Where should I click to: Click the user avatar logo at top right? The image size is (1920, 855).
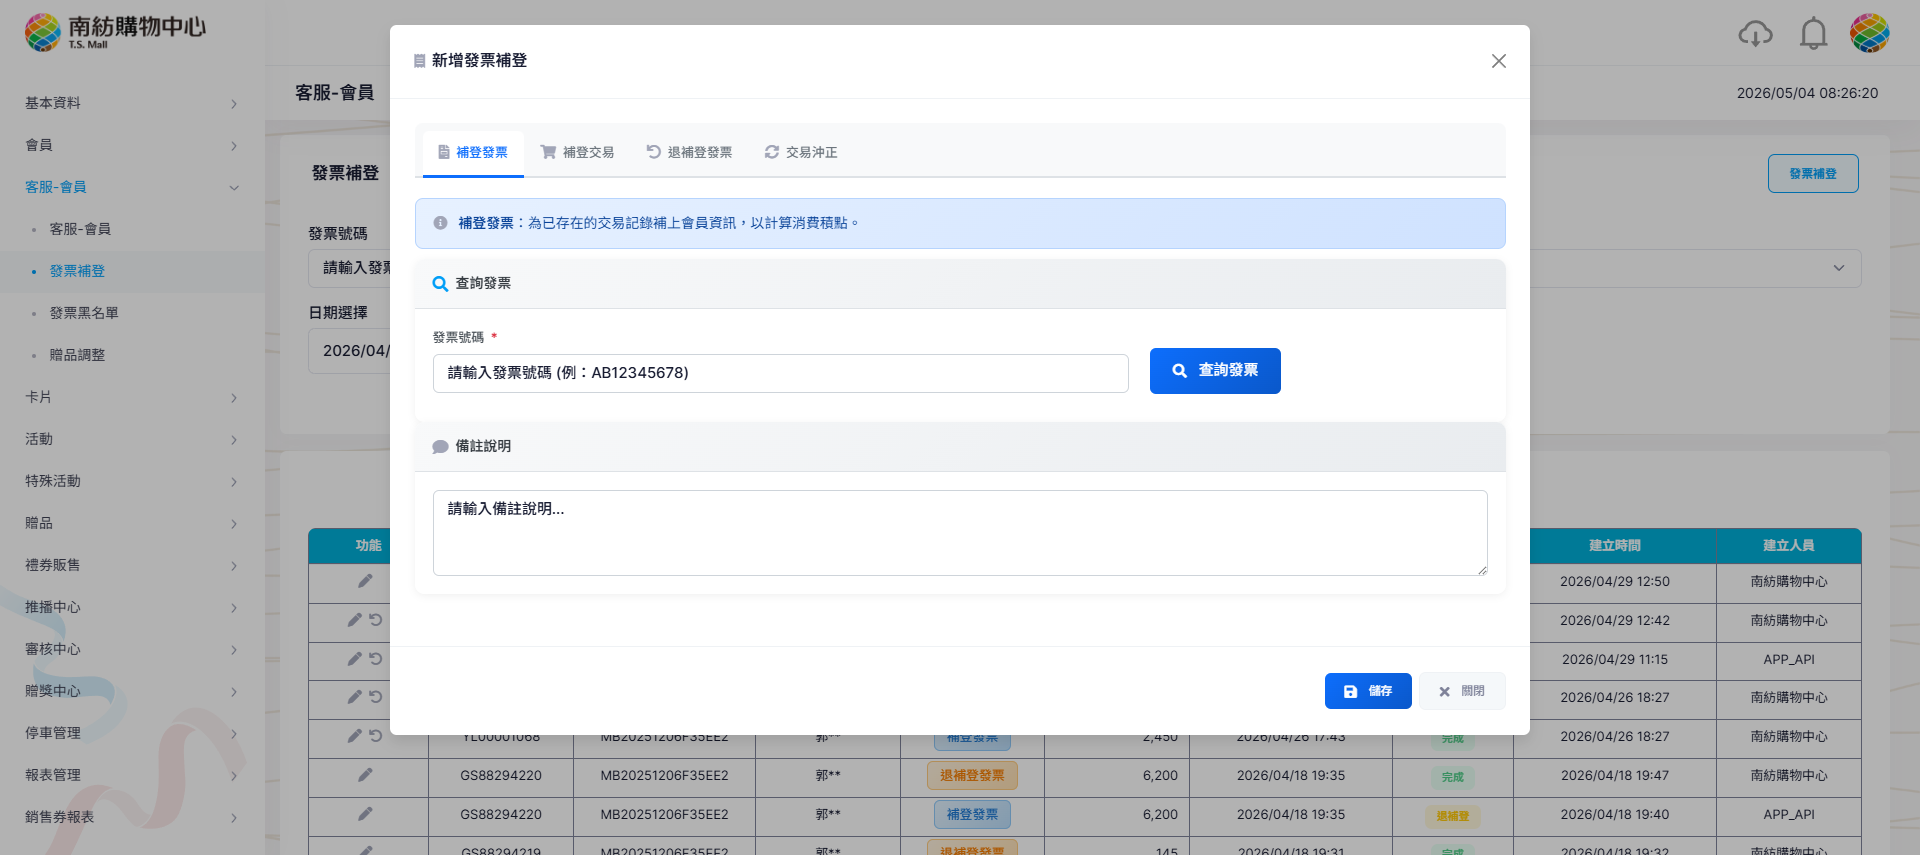(1869, 33)
